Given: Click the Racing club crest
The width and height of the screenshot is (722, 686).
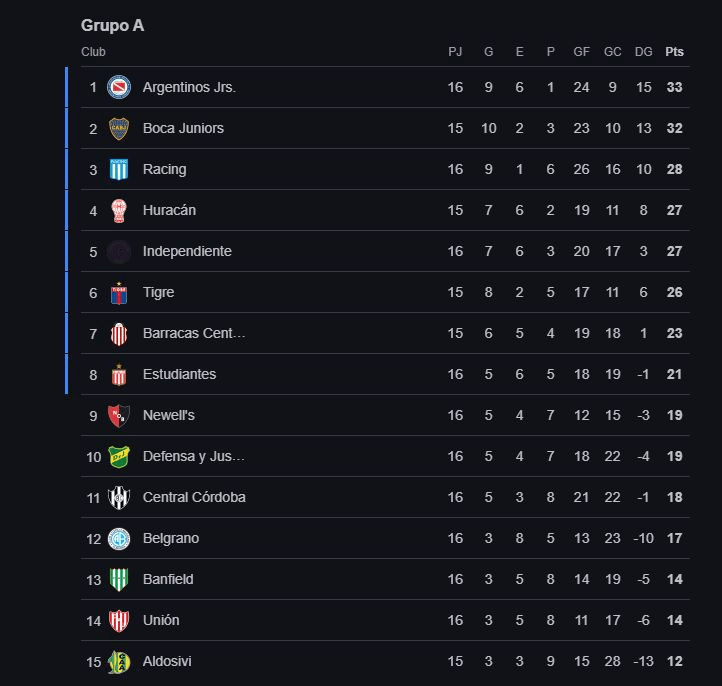Looking at the screenshot, I should pyautogui.click(x=119, y=169).
